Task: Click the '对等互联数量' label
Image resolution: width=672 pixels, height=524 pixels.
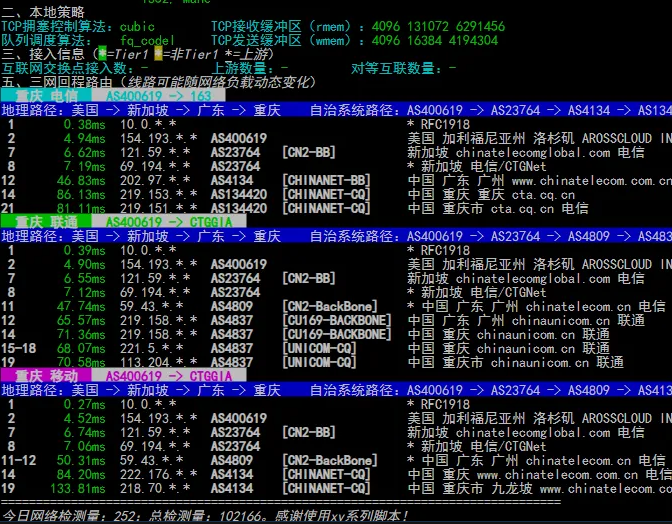Action: 393,68
